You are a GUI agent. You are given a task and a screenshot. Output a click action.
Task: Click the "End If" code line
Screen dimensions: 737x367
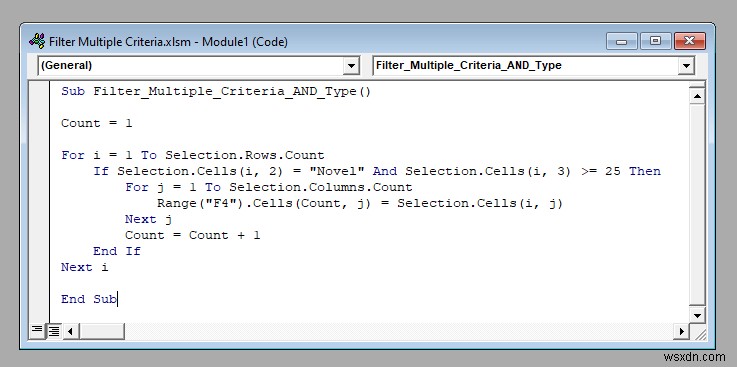pos(117,251)
